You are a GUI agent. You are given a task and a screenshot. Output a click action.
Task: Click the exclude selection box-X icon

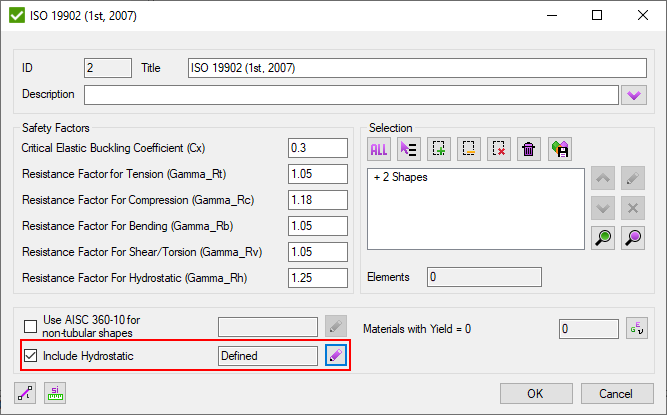[x=499, y=149]
